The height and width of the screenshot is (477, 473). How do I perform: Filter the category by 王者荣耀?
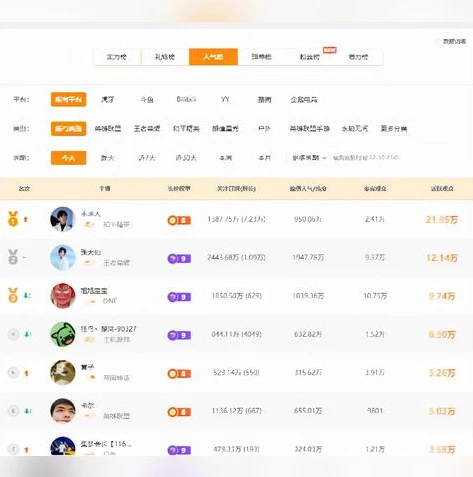click(147, 129)
